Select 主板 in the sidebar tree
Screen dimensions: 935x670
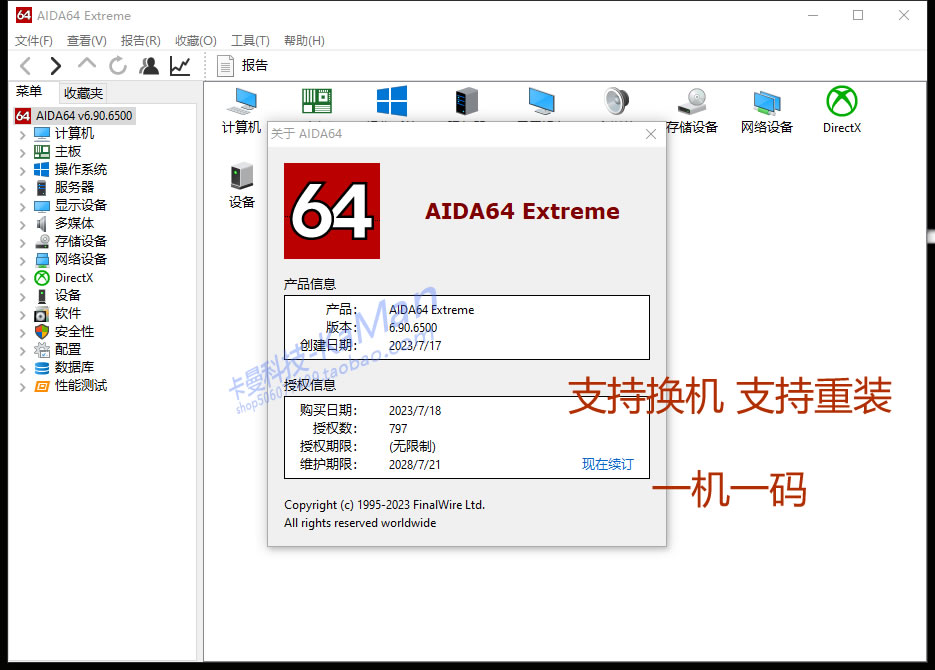(x=68, y=151)
